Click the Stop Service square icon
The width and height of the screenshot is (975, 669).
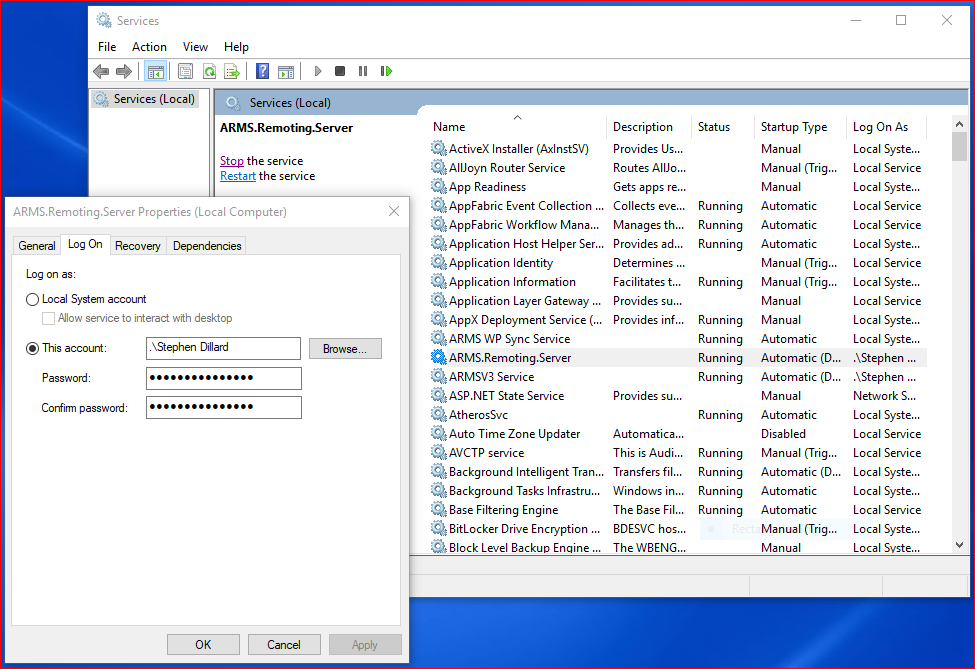coord(340,72)
